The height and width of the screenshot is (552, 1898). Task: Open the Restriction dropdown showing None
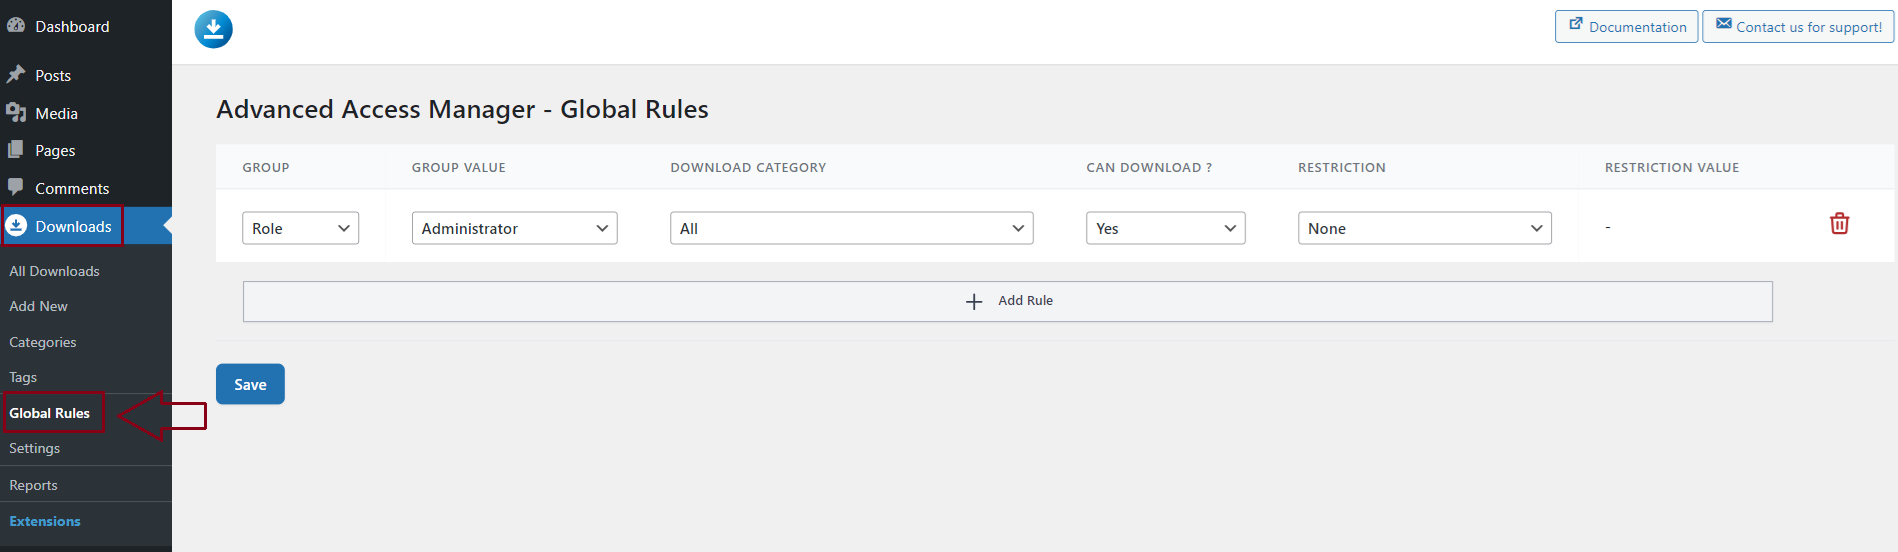pyautogui.click(x=1424, y=228)
